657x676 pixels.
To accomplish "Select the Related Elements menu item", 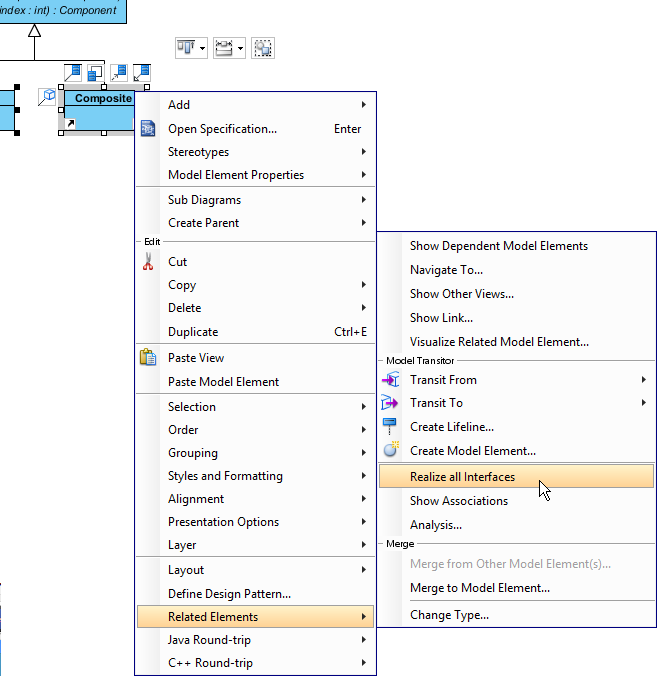I will click(255, 617).
